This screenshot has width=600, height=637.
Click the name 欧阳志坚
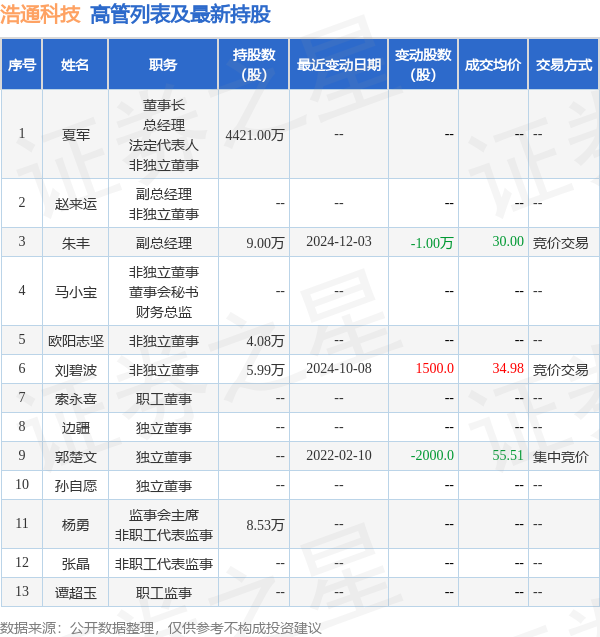tap(76, 341)
